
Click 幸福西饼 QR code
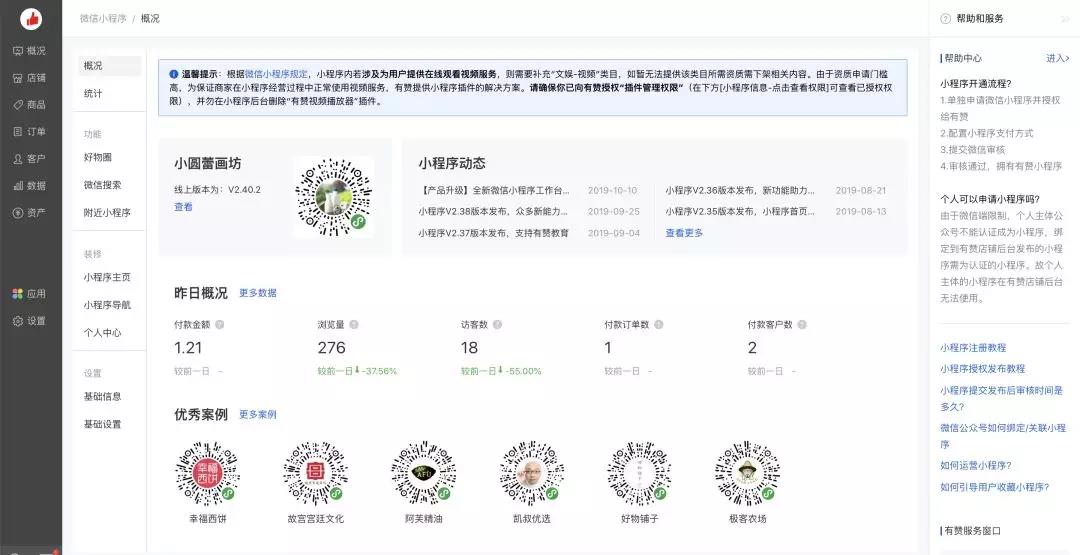tap(207, 474)
